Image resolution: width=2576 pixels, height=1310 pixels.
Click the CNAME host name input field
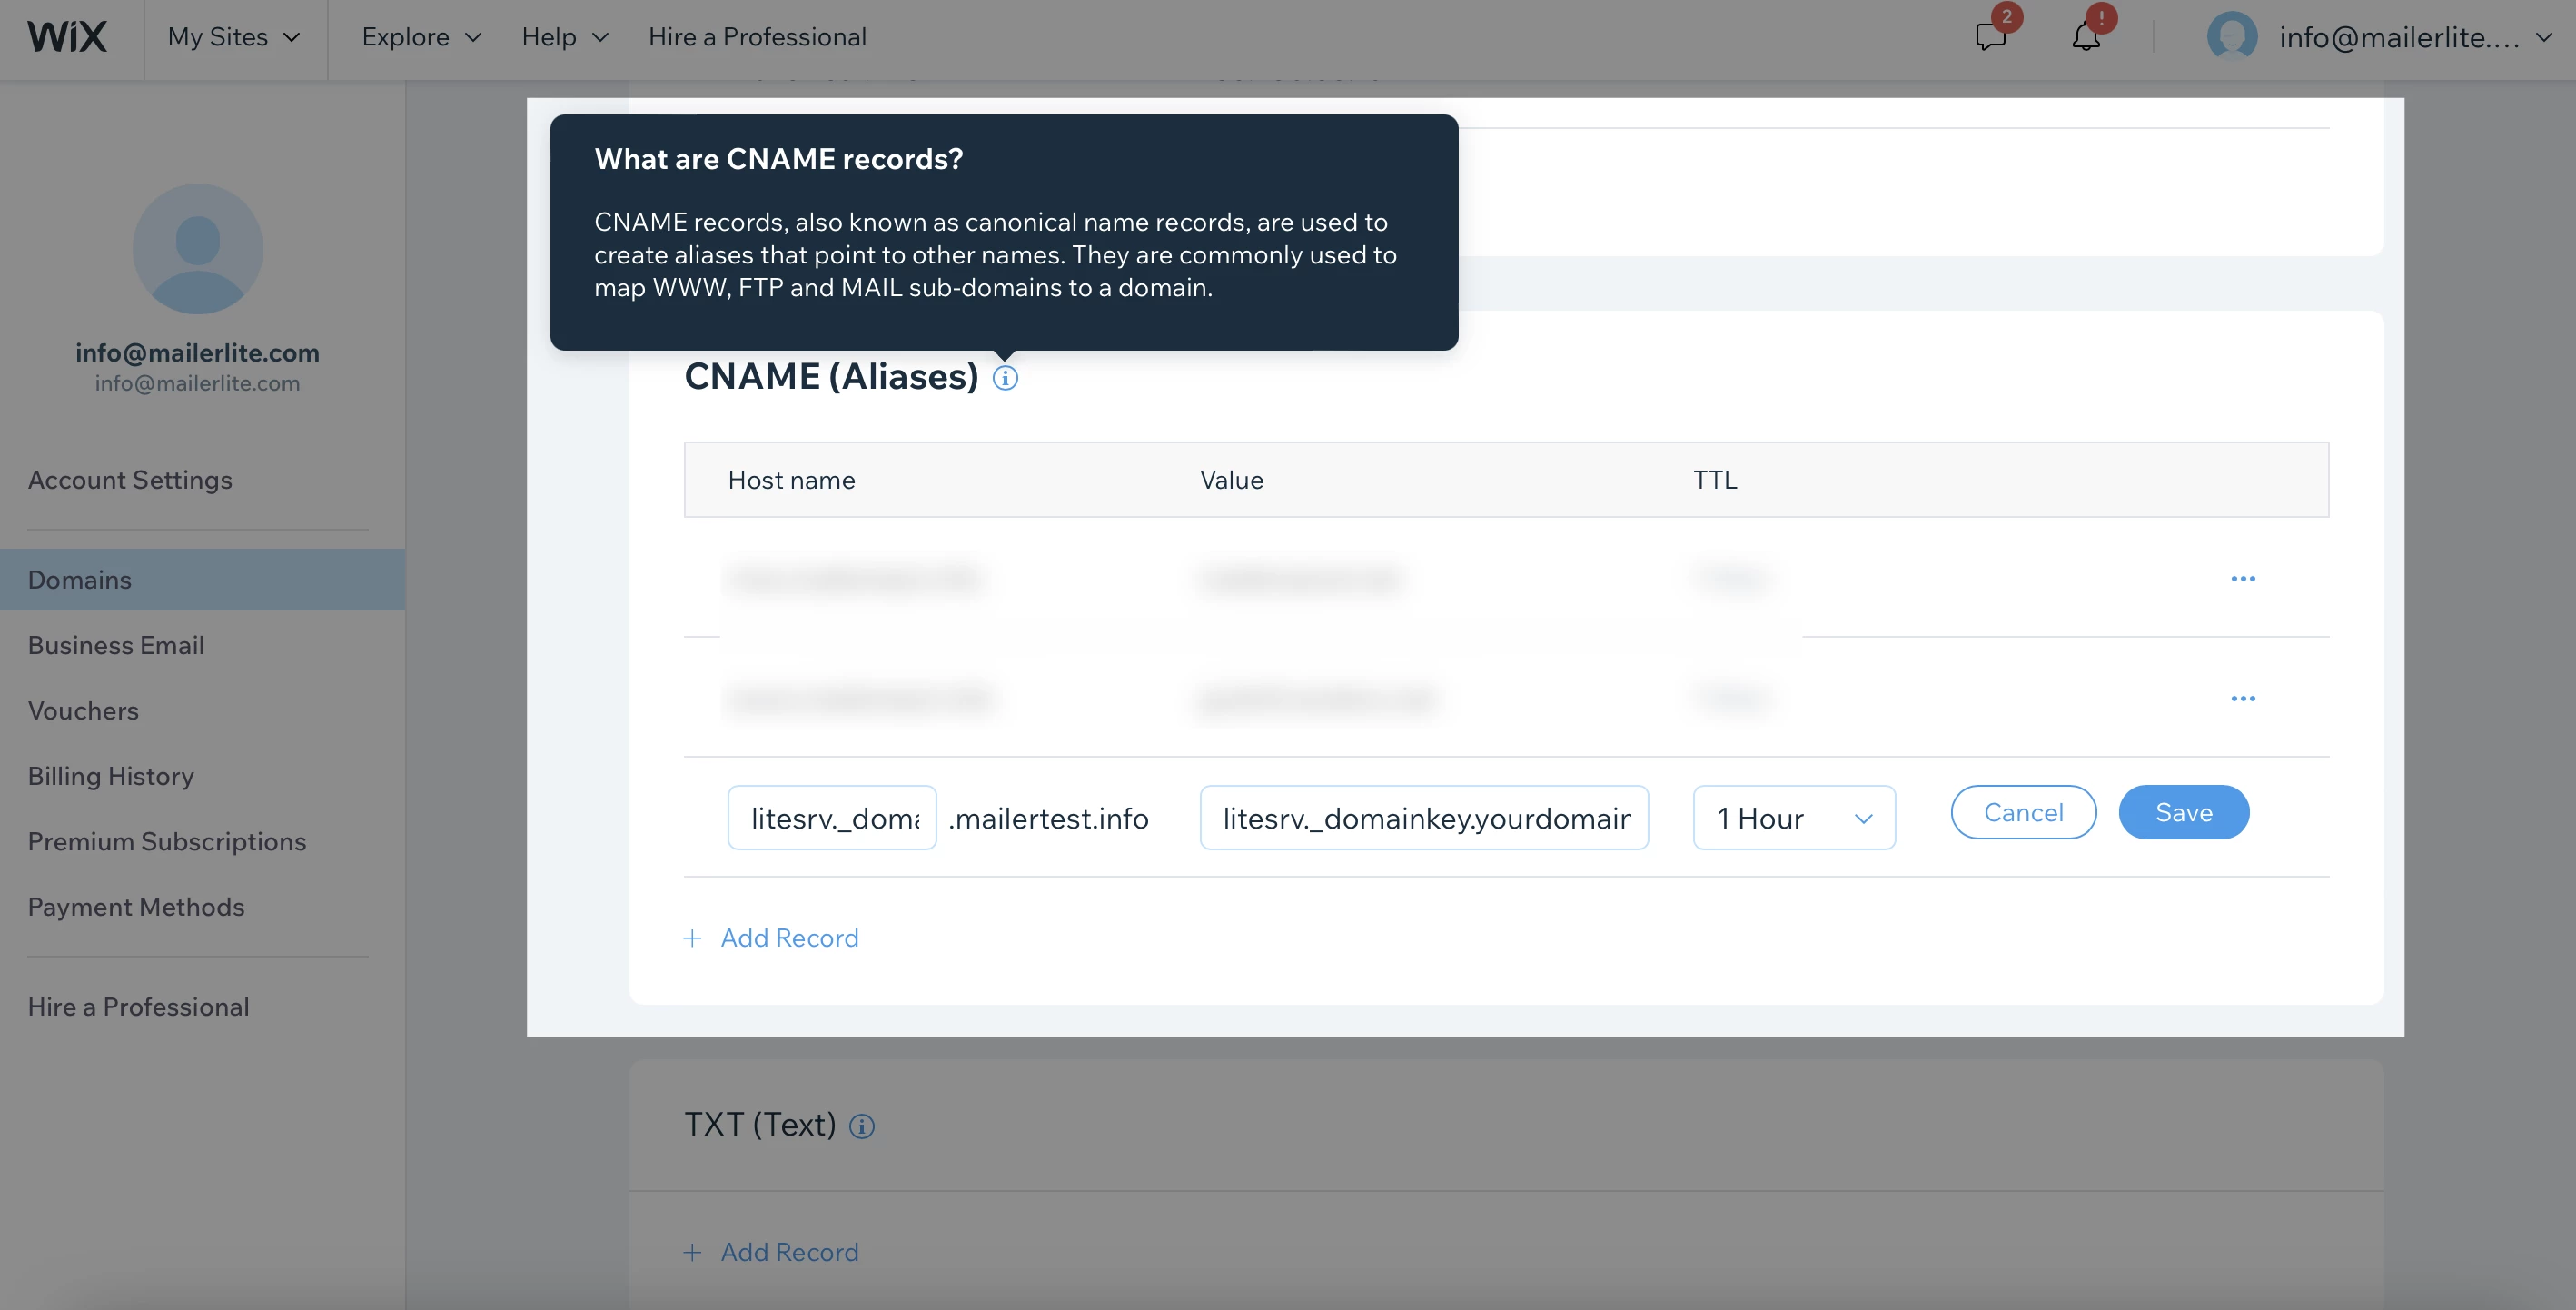tap(832, 818)
